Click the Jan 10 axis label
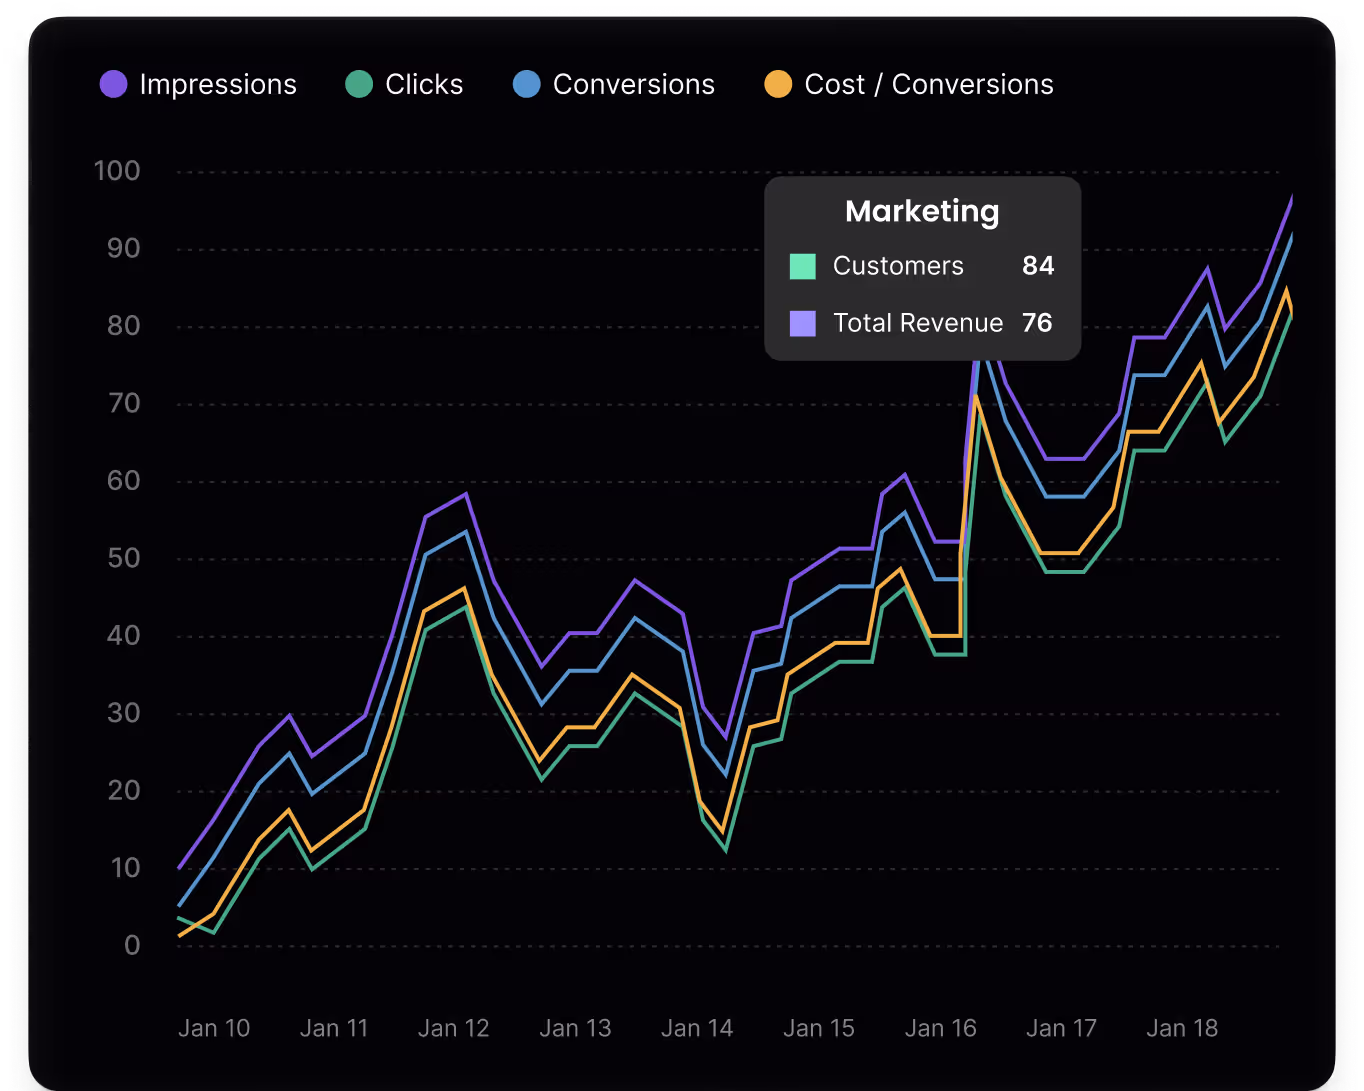Image resolution: width=1364 pixels, height=1091 pixels. tap(214, 1028)
